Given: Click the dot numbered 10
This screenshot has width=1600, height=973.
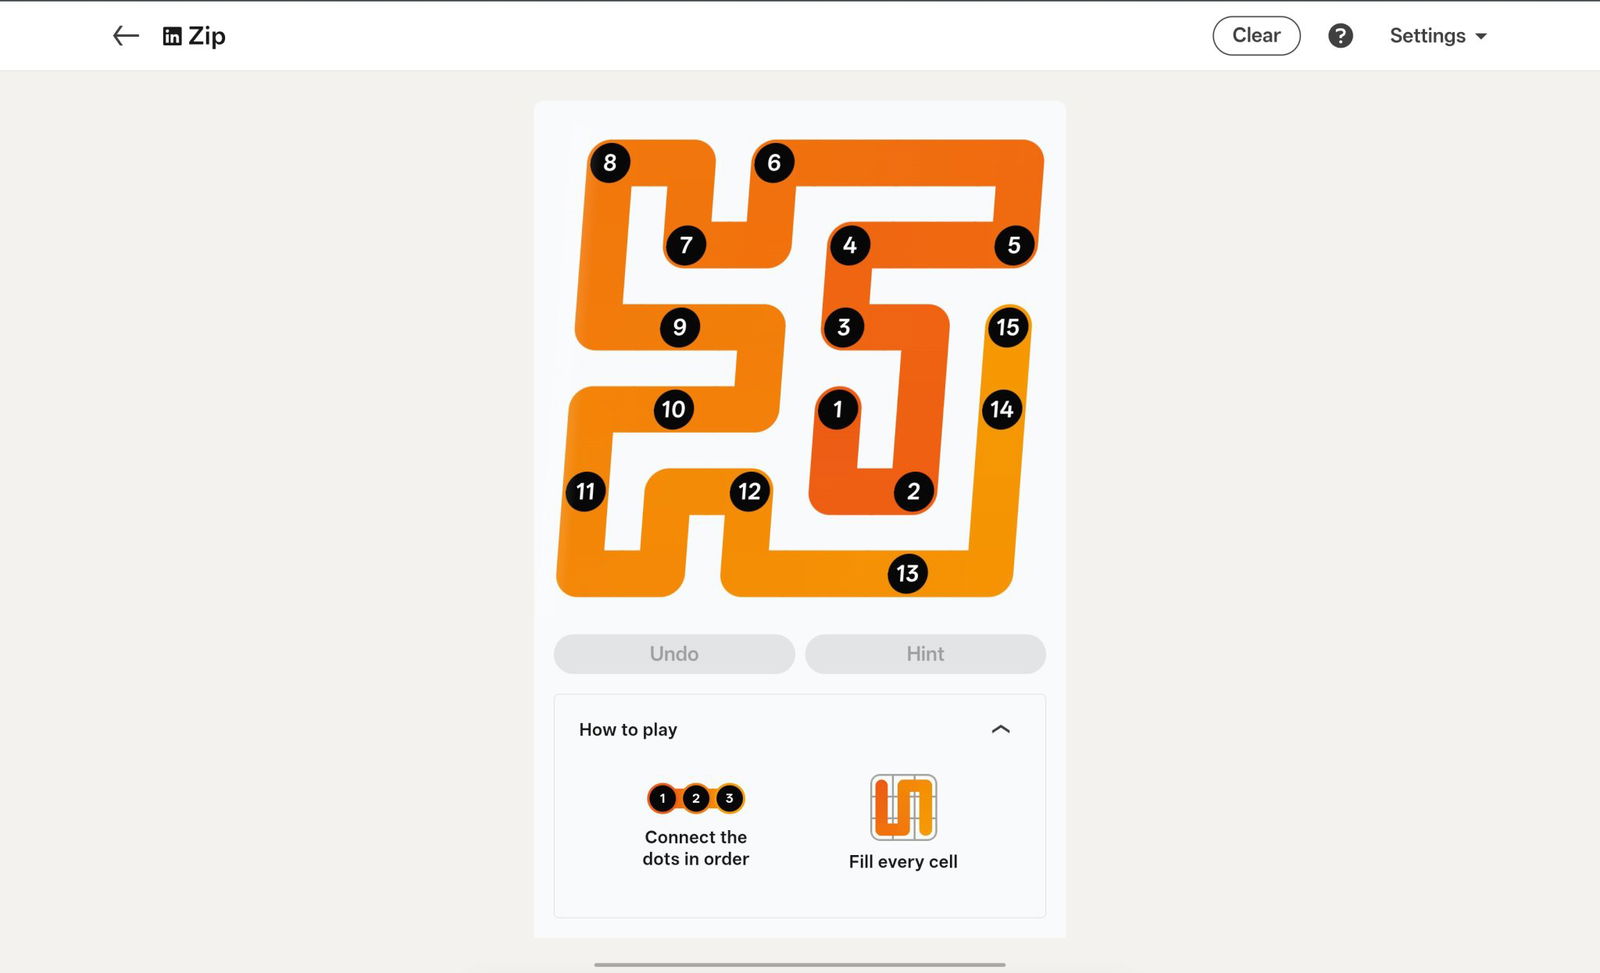Looking at the screenshot, I should pos(674,409).
